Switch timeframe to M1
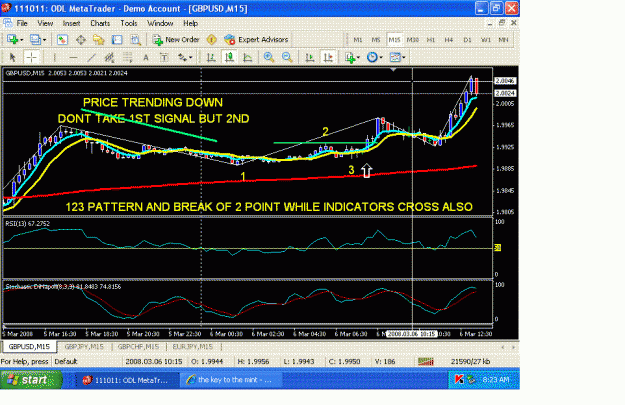 (x=358, y=39)
